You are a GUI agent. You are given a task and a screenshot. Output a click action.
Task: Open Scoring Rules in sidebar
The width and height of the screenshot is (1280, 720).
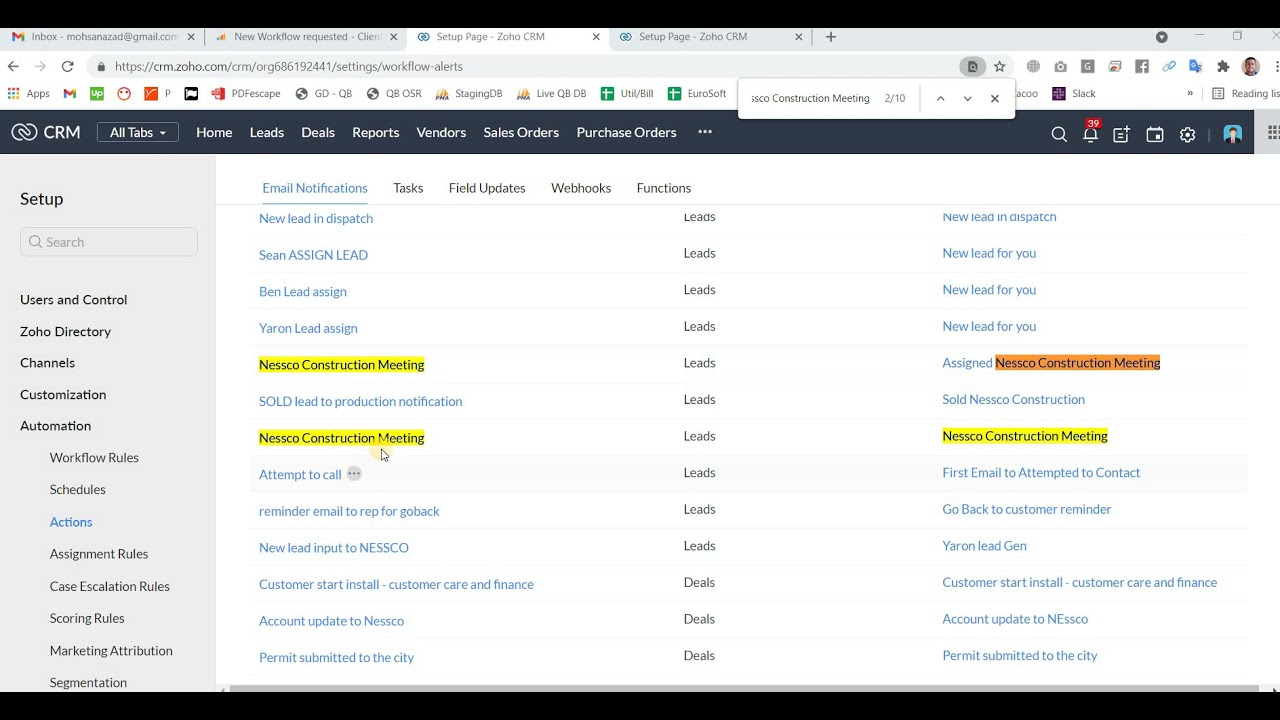pos(87,618)
